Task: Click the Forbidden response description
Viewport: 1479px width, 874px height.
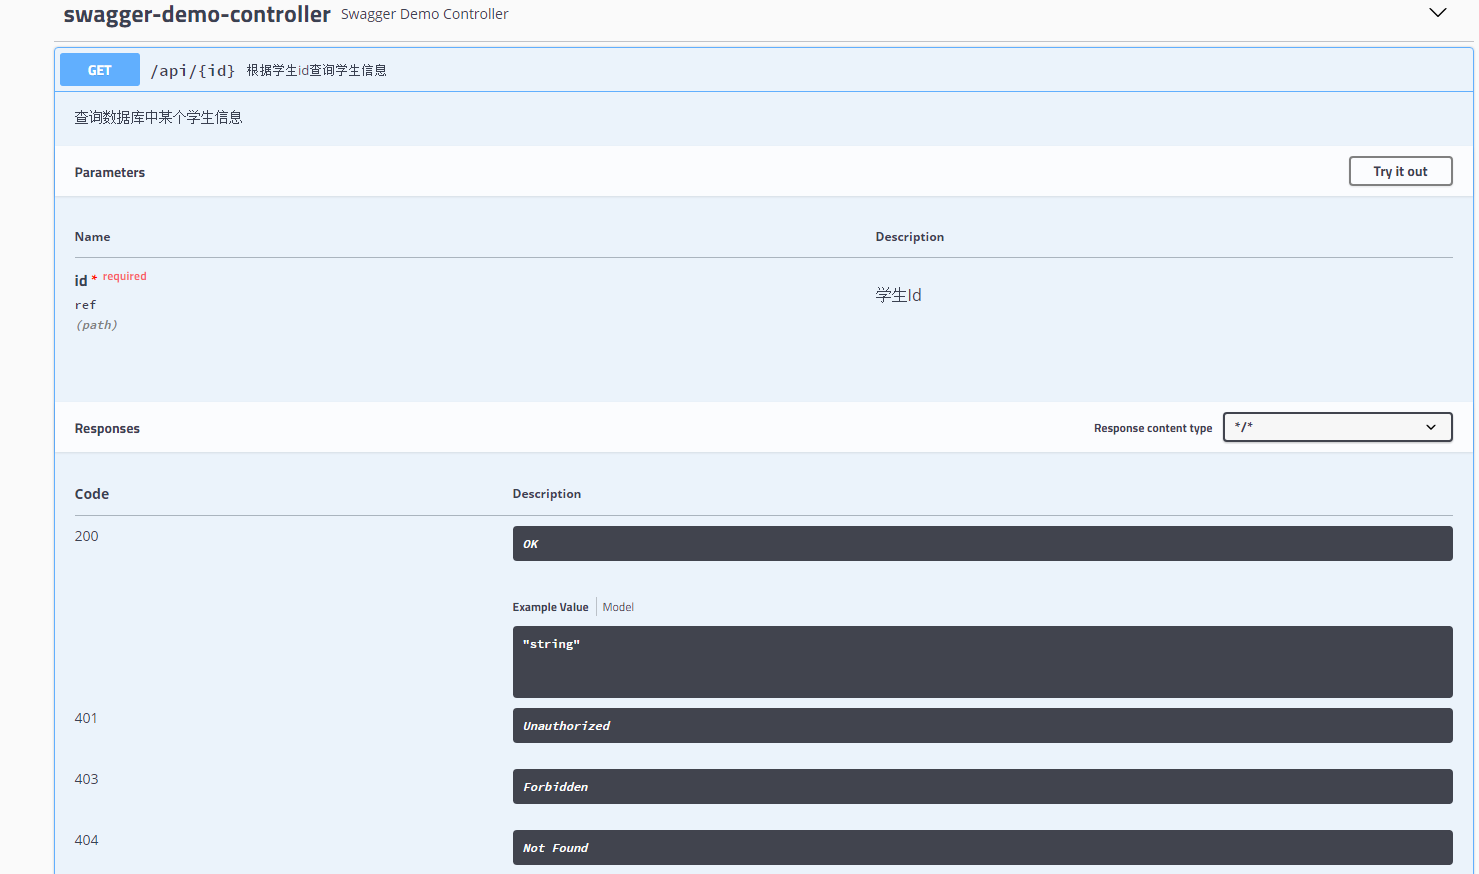Action: point(982,787)
